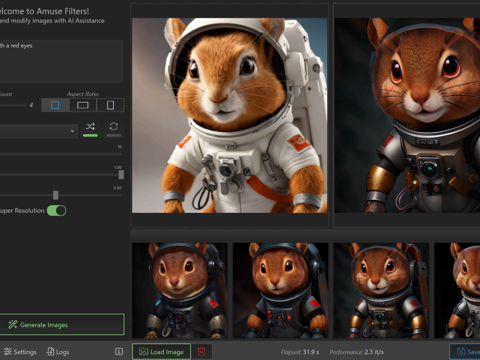This screenshot has height=360, width=480.
Task: Select the first generated thumbnail in bottom row
Action: 180,290
